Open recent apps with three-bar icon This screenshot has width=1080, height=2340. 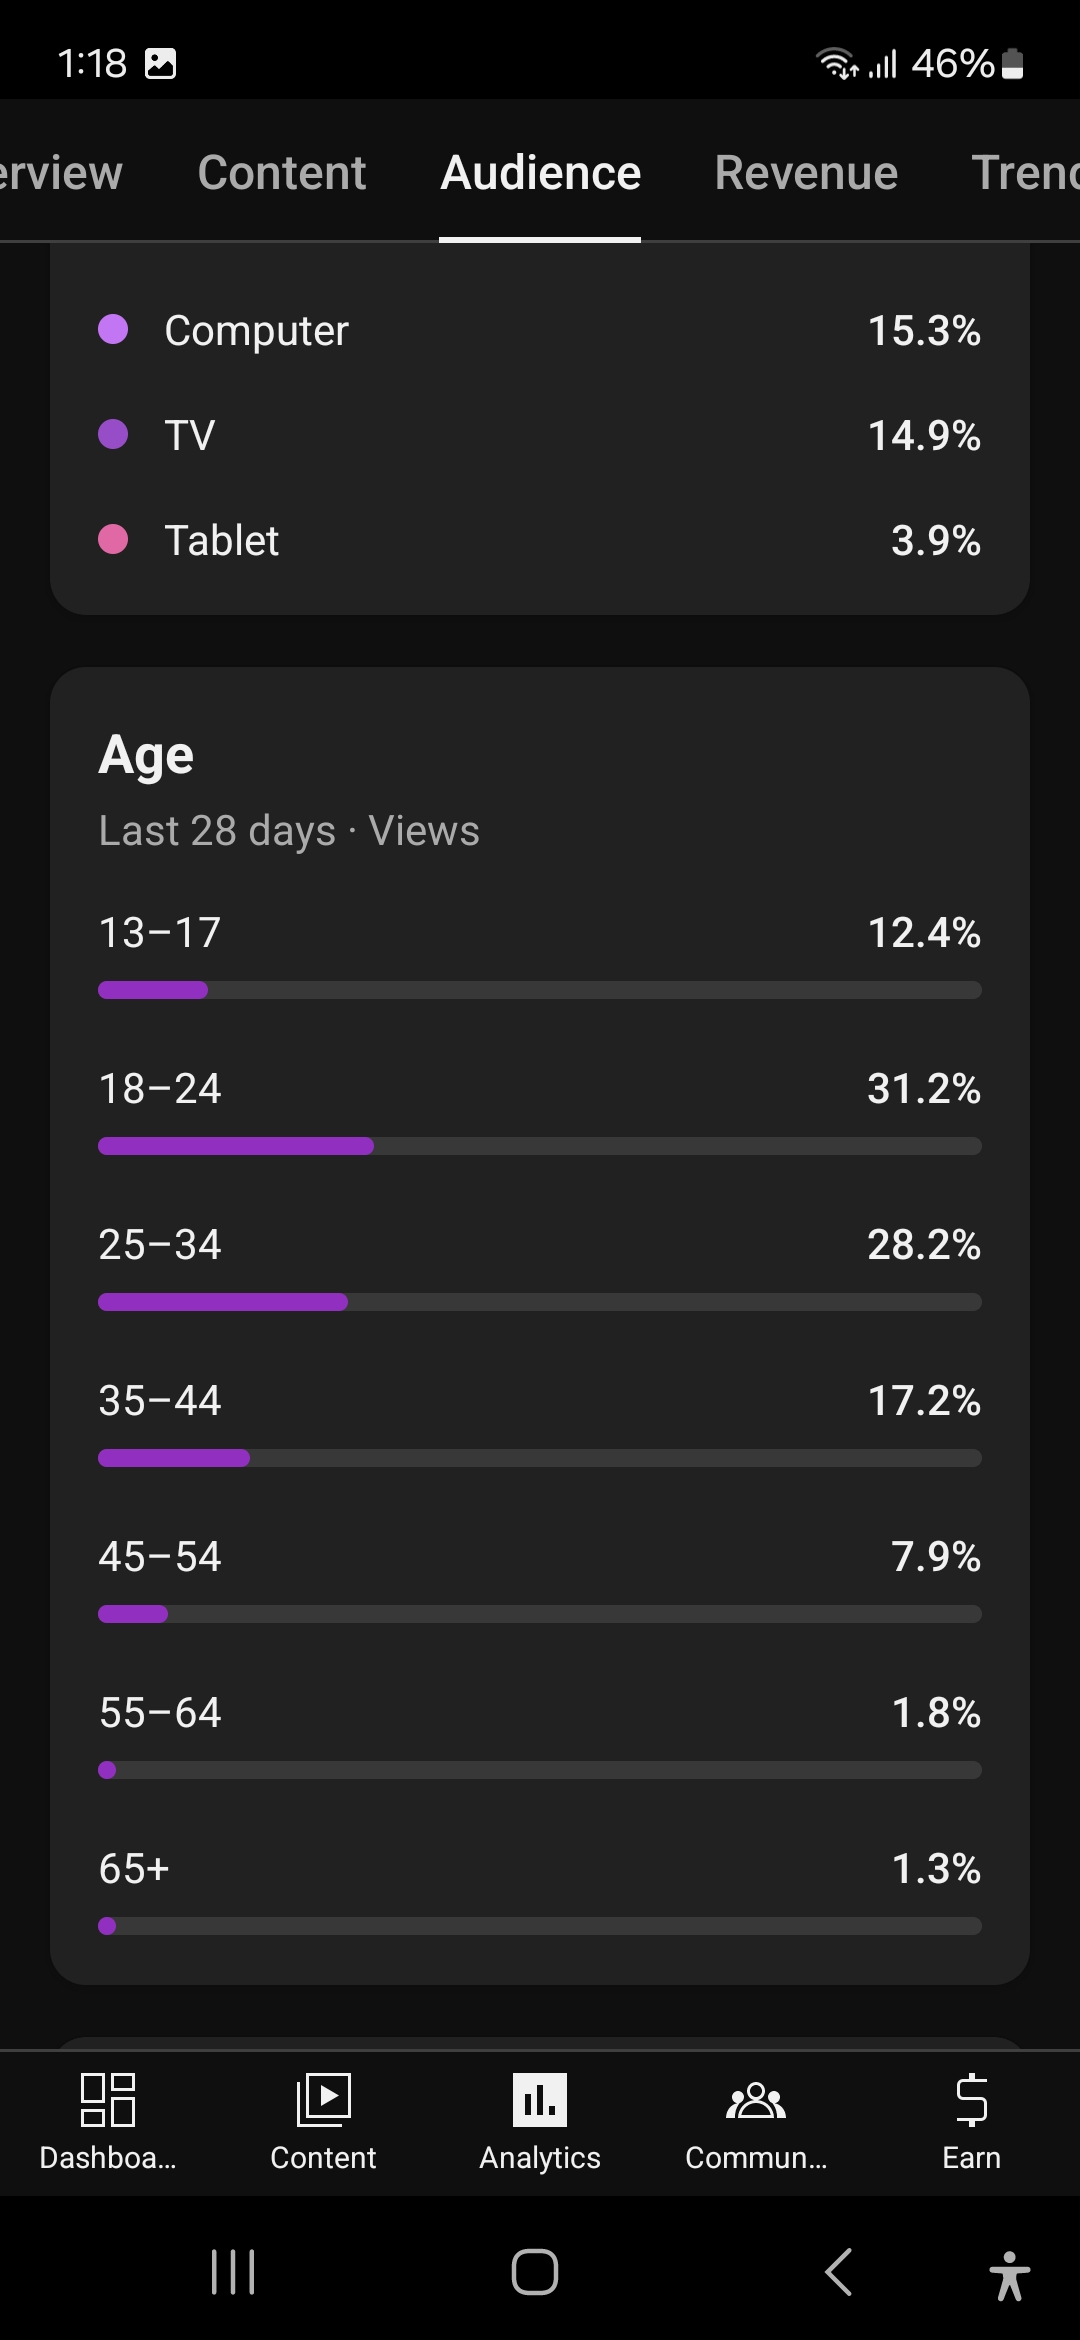coord(233,2272)
